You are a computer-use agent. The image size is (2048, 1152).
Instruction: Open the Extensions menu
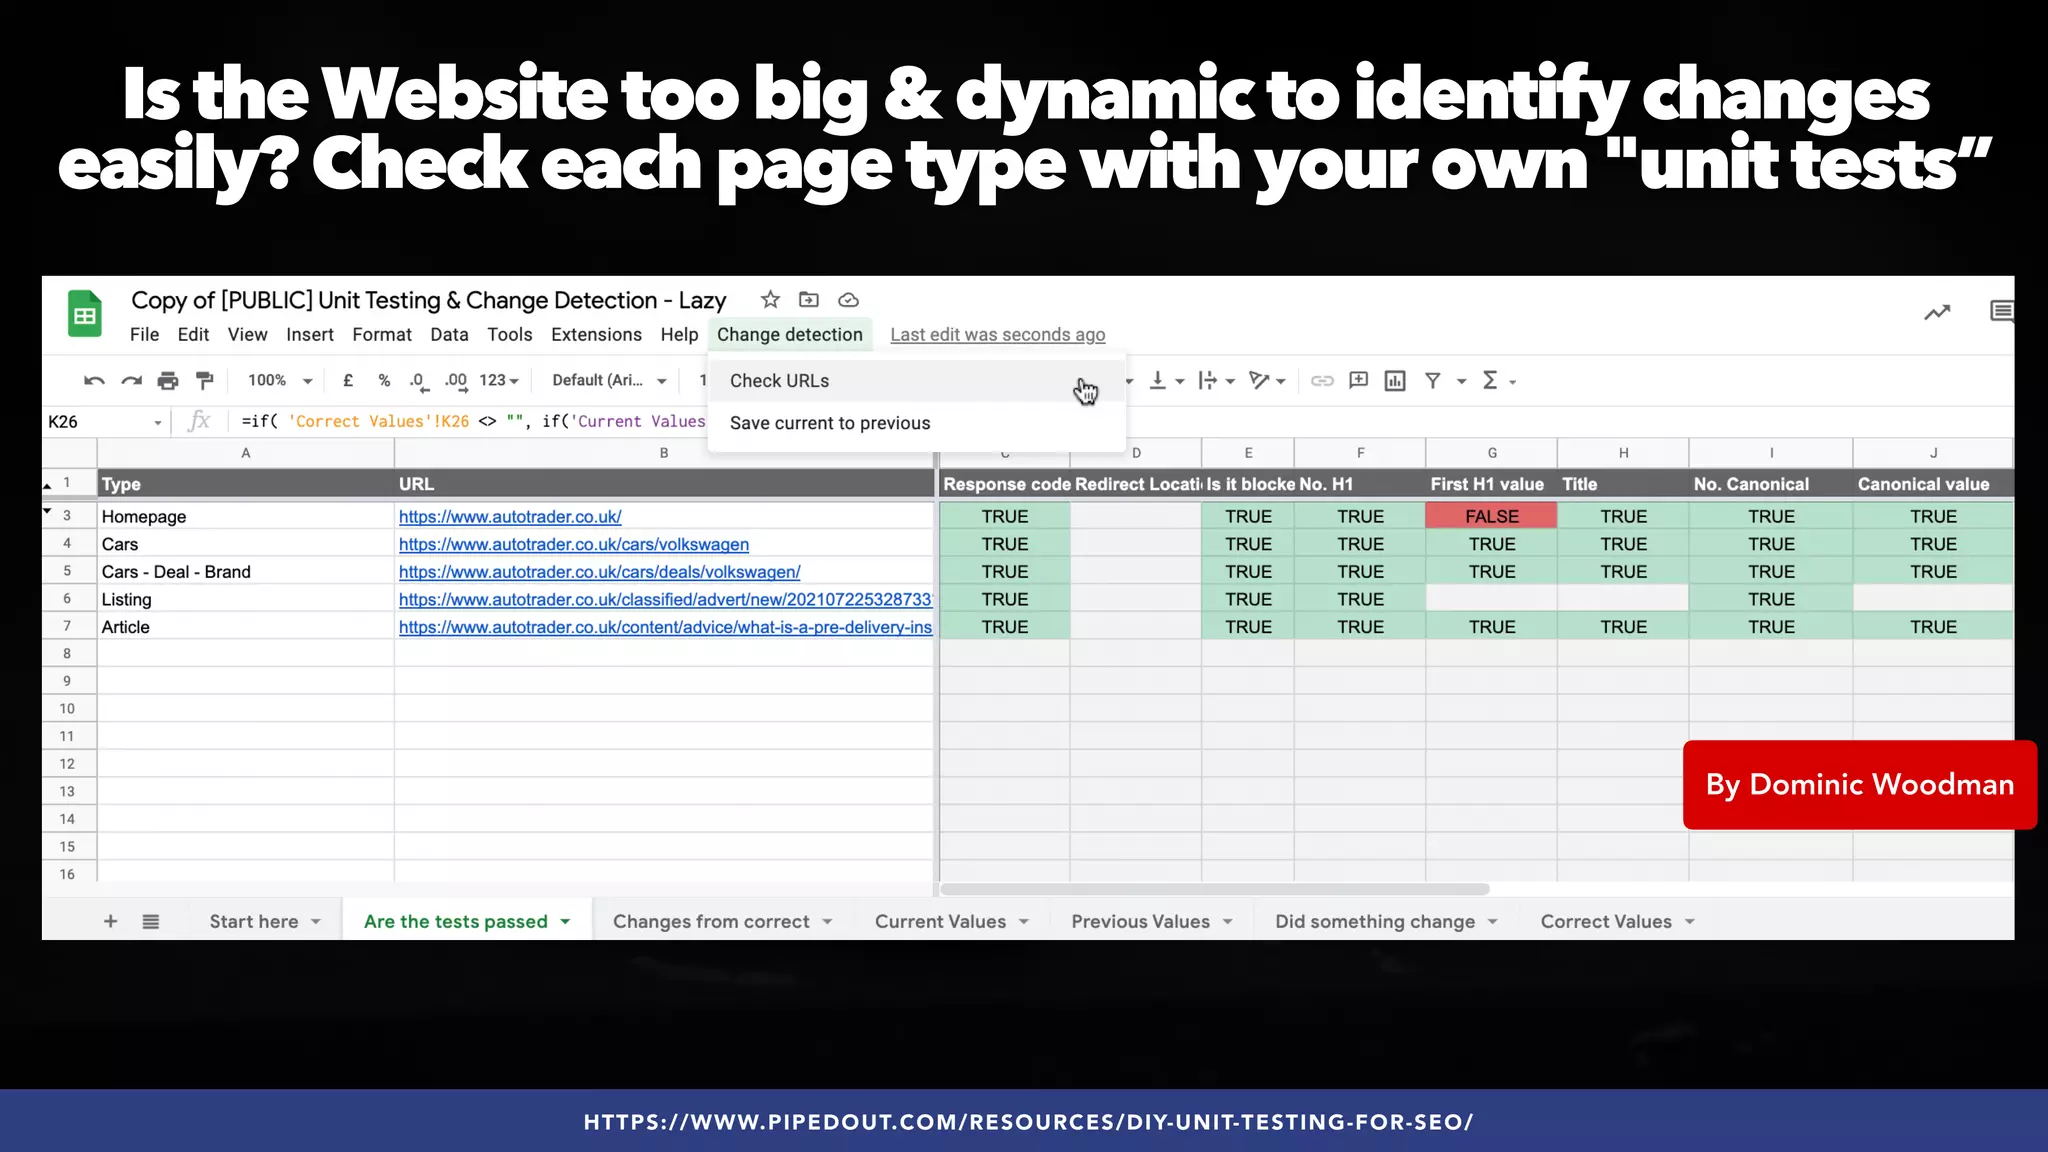click(x=596, y=335)
